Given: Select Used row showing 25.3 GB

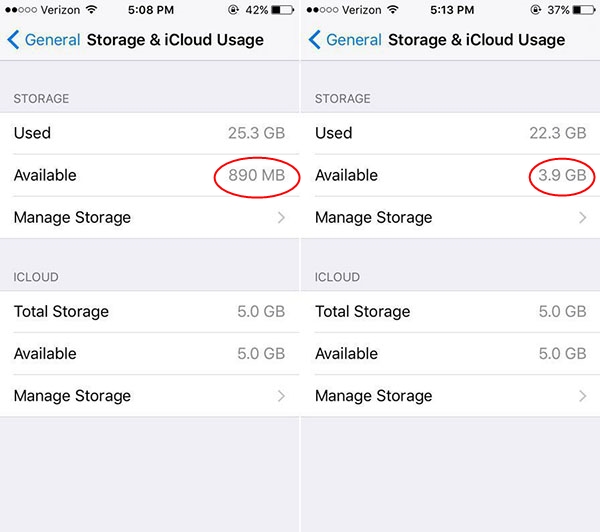Looking at the screenshot, I should pyautogui.click(x=149, y=133).
